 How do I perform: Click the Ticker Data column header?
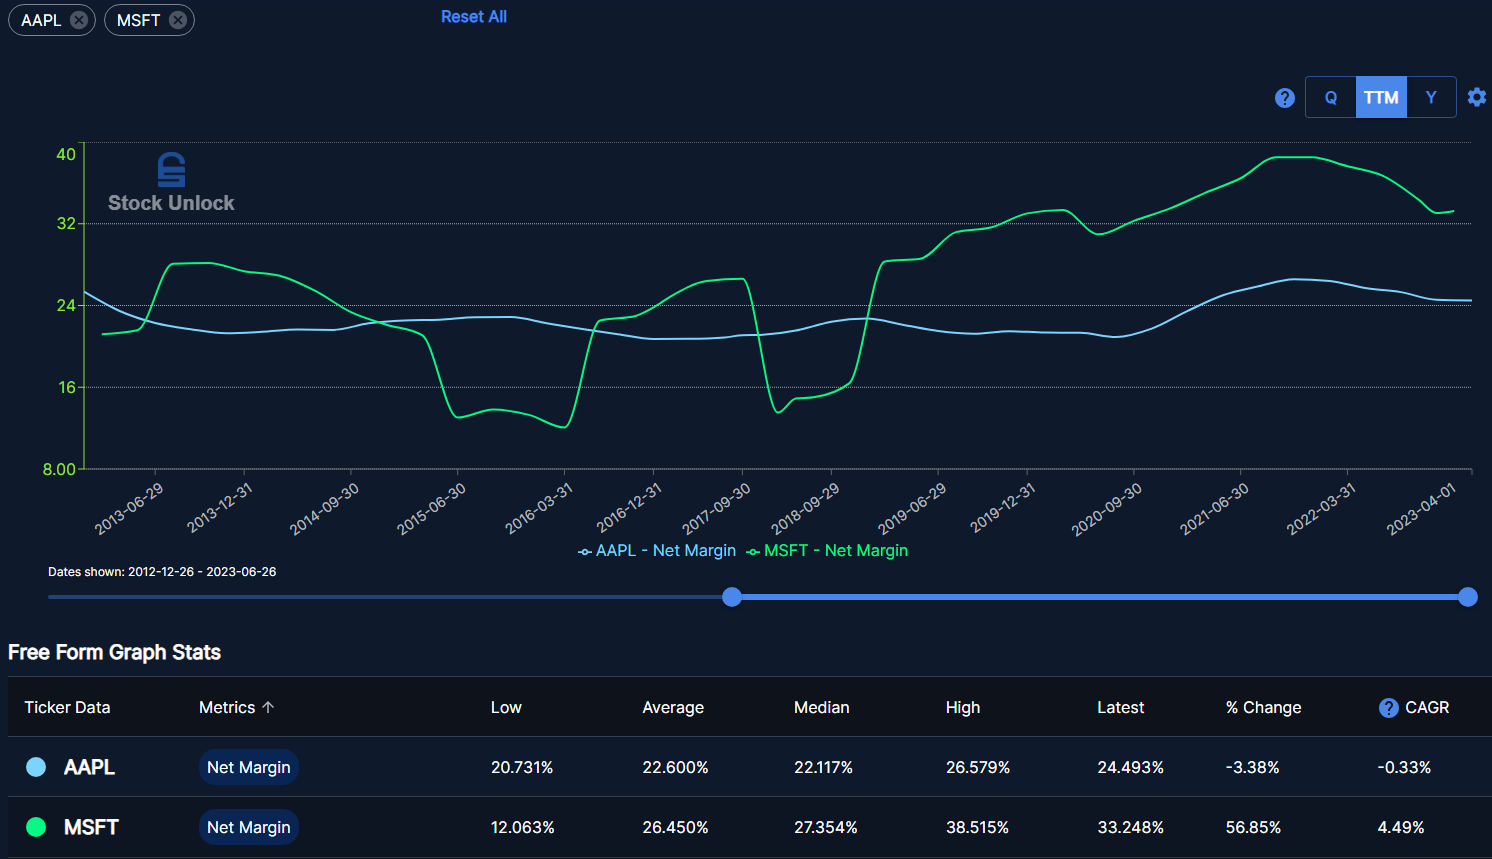coord(67,707)
